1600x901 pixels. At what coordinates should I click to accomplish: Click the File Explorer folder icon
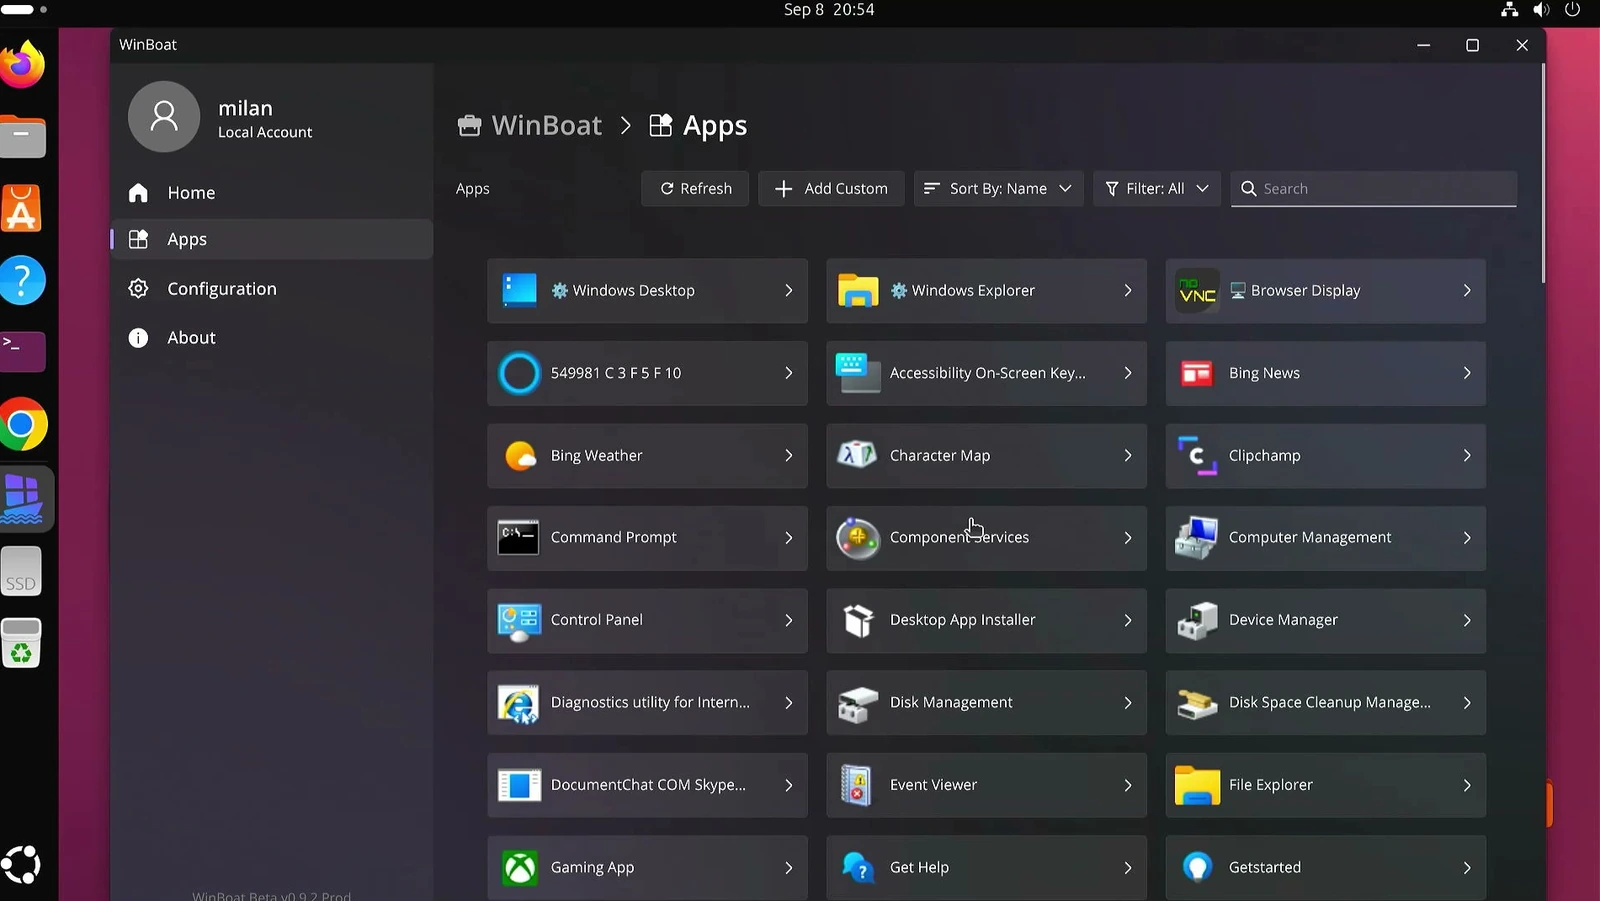pyautogui.click(x=1197, y=786)
